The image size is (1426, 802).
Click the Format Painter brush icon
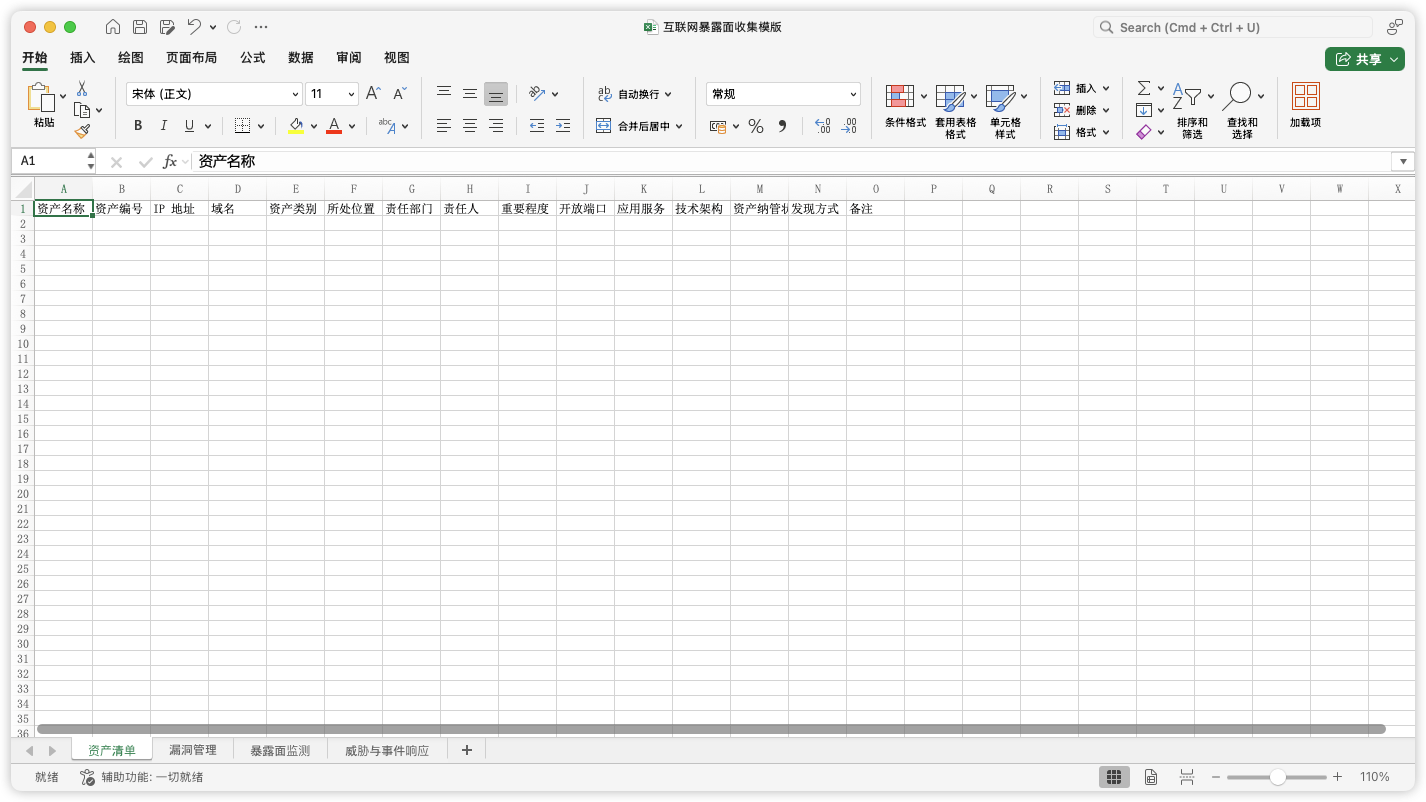click(84, 131)
